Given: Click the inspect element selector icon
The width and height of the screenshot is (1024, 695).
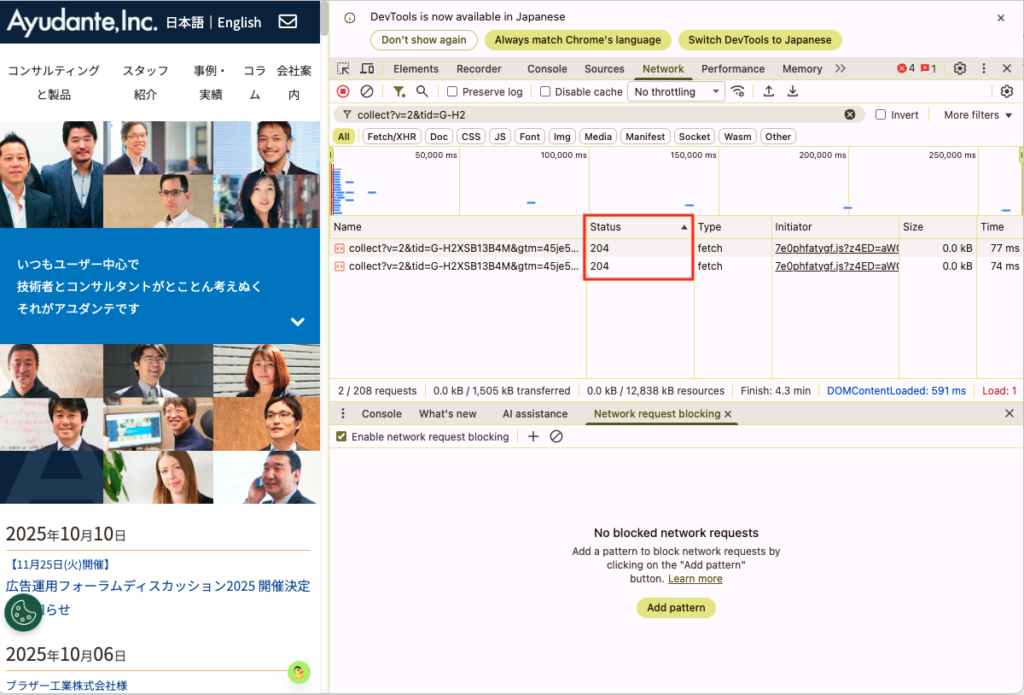Looking at the screenshot, I should [x=343, y=69].
